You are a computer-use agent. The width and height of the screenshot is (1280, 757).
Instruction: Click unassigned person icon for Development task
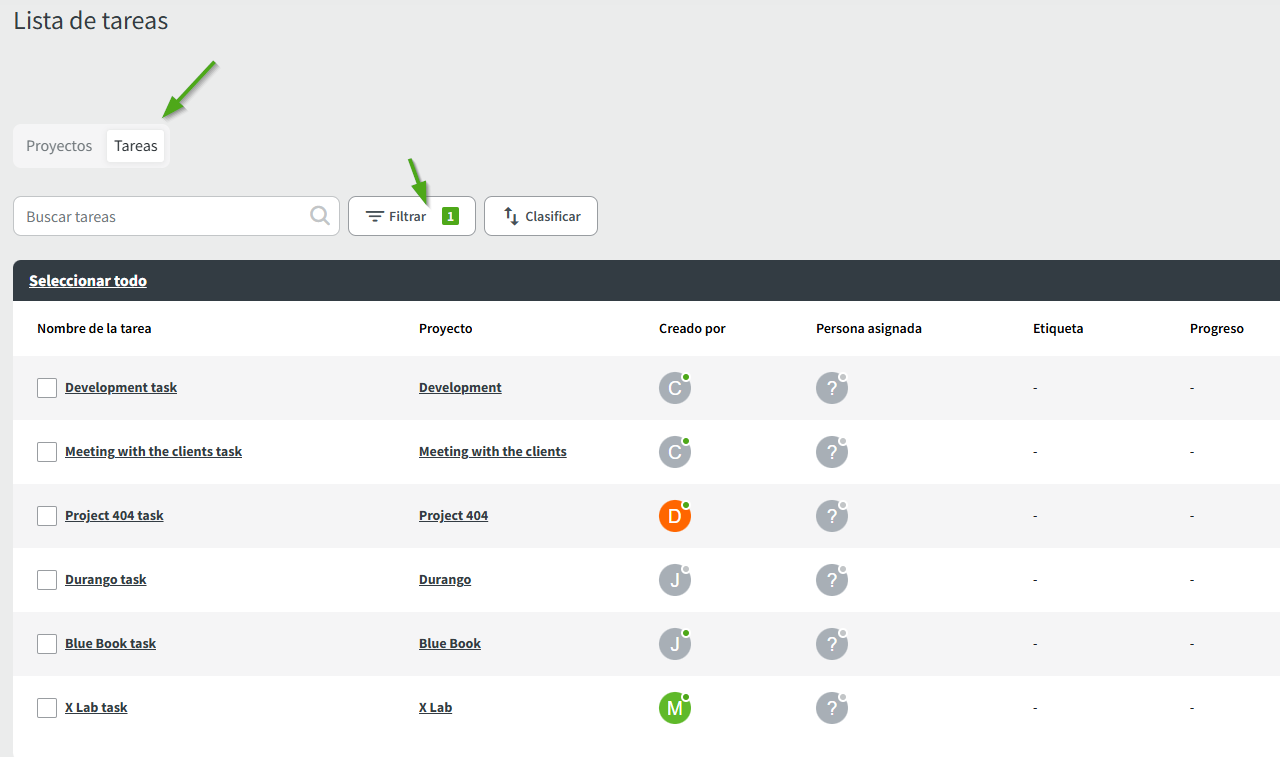pos(832,388)
